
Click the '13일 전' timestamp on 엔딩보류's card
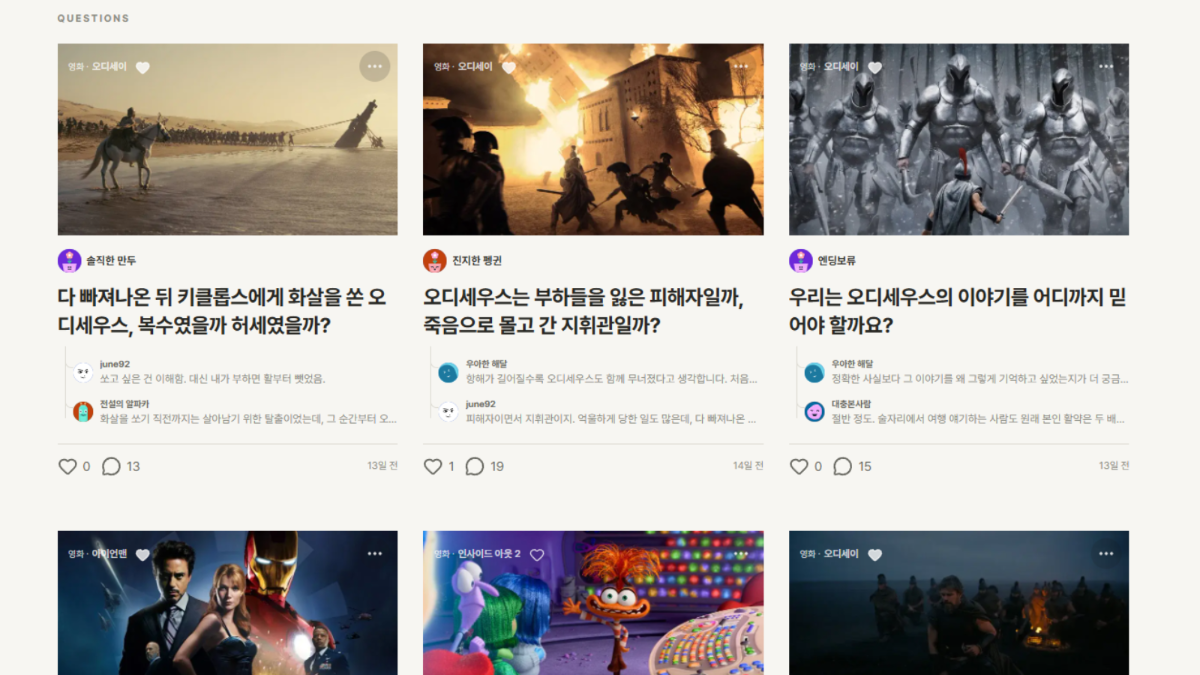(1114, 466)
